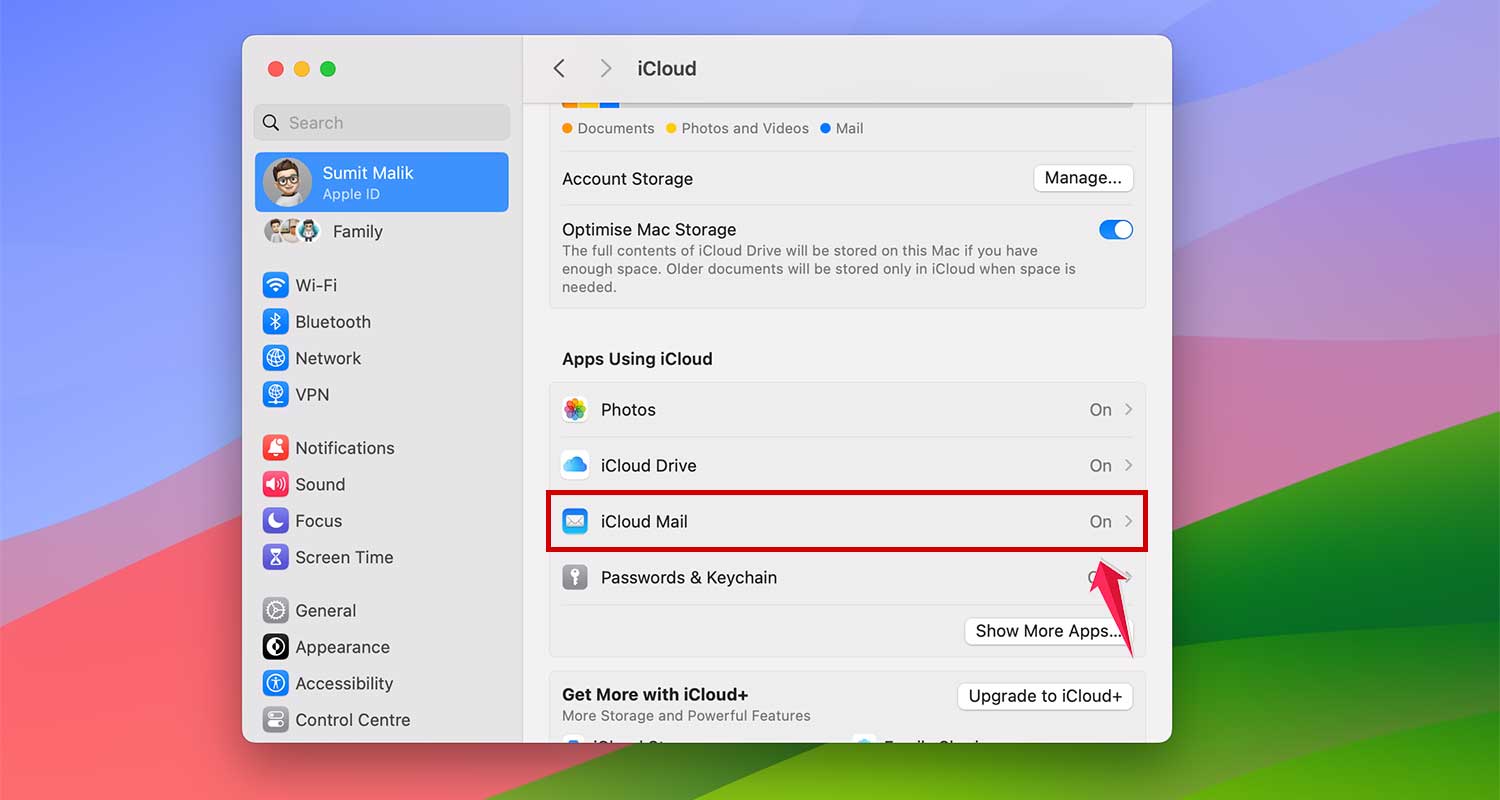Open VPN settings from the sidebar
The width and height of the screenshot is (1500, 800).
(x=275, y=394)
